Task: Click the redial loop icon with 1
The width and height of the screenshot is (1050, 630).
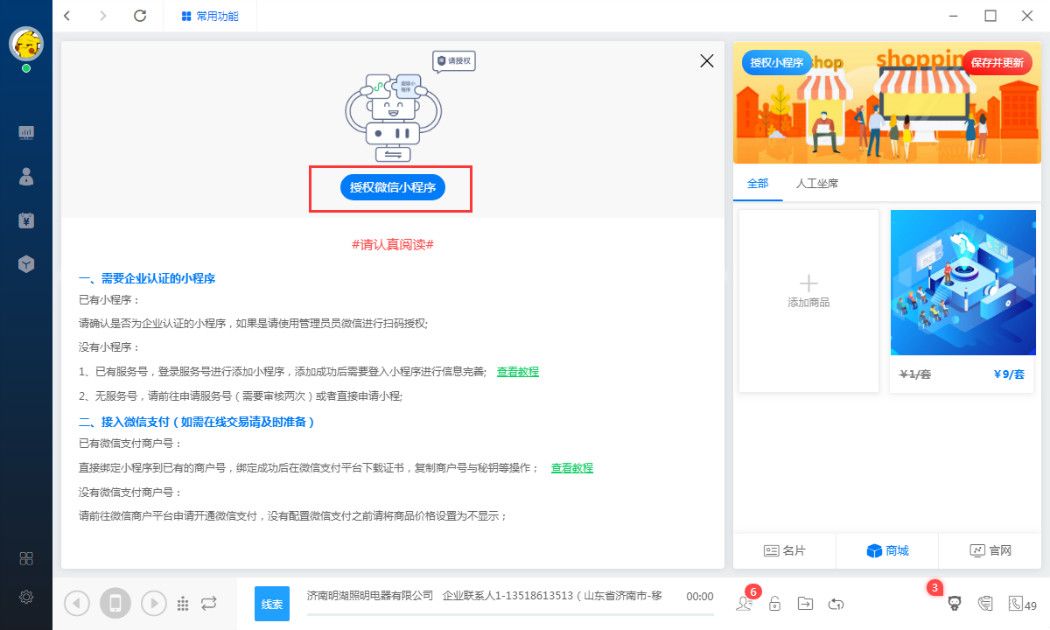Action: (836, 604)
